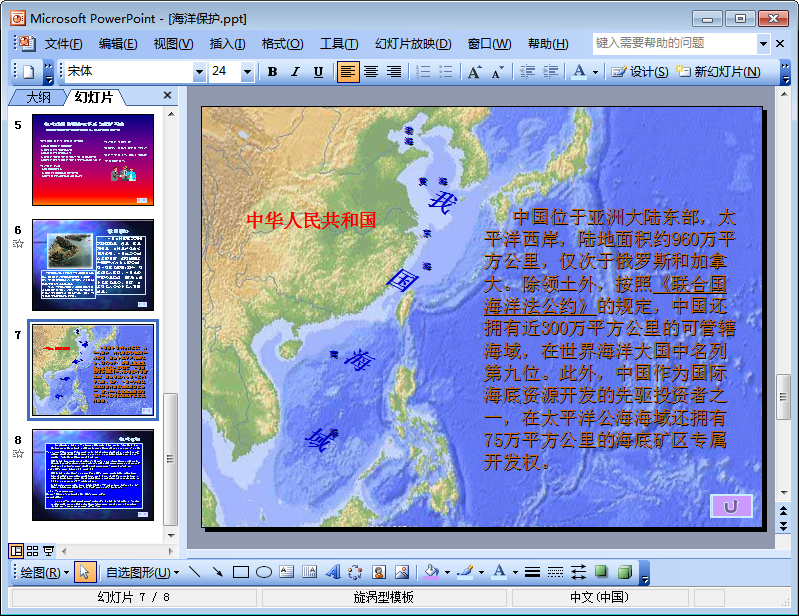The image size is (799, 616).
Task: Apply line color with brush icon
Action: 465,573
